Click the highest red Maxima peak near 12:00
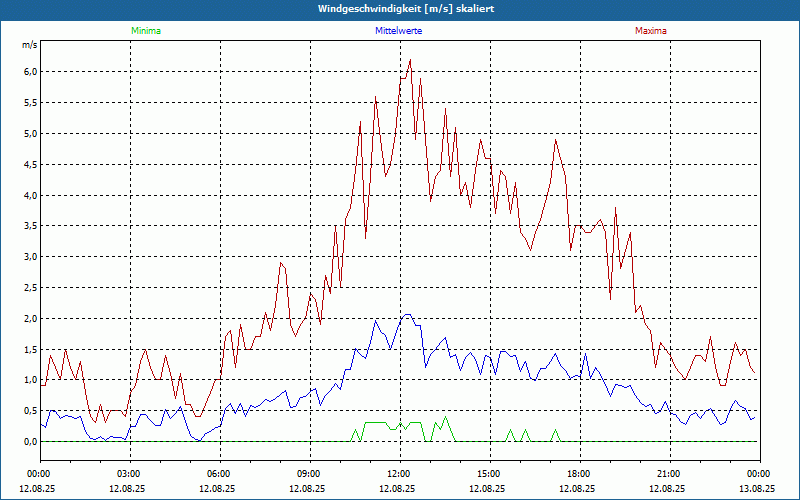 tap(410, 60)
